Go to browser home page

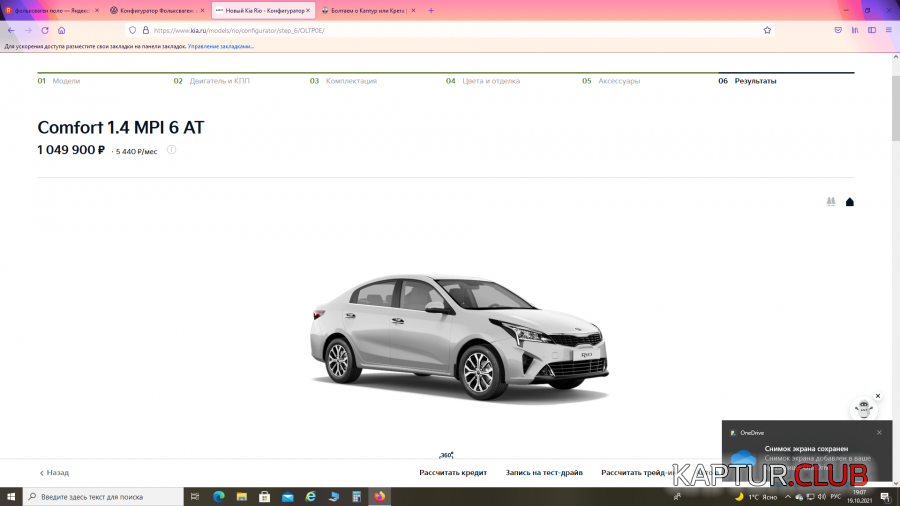62,30
